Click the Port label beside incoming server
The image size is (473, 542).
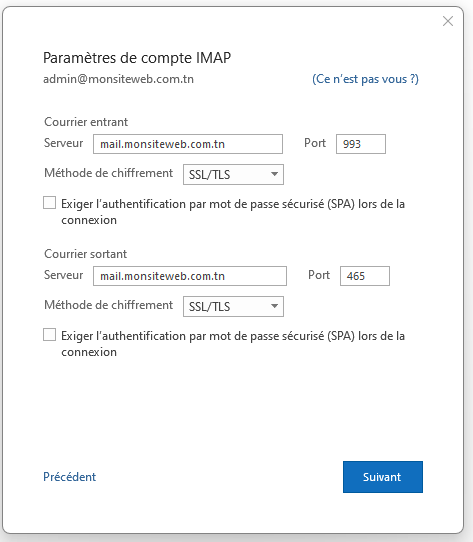point(315,143)
